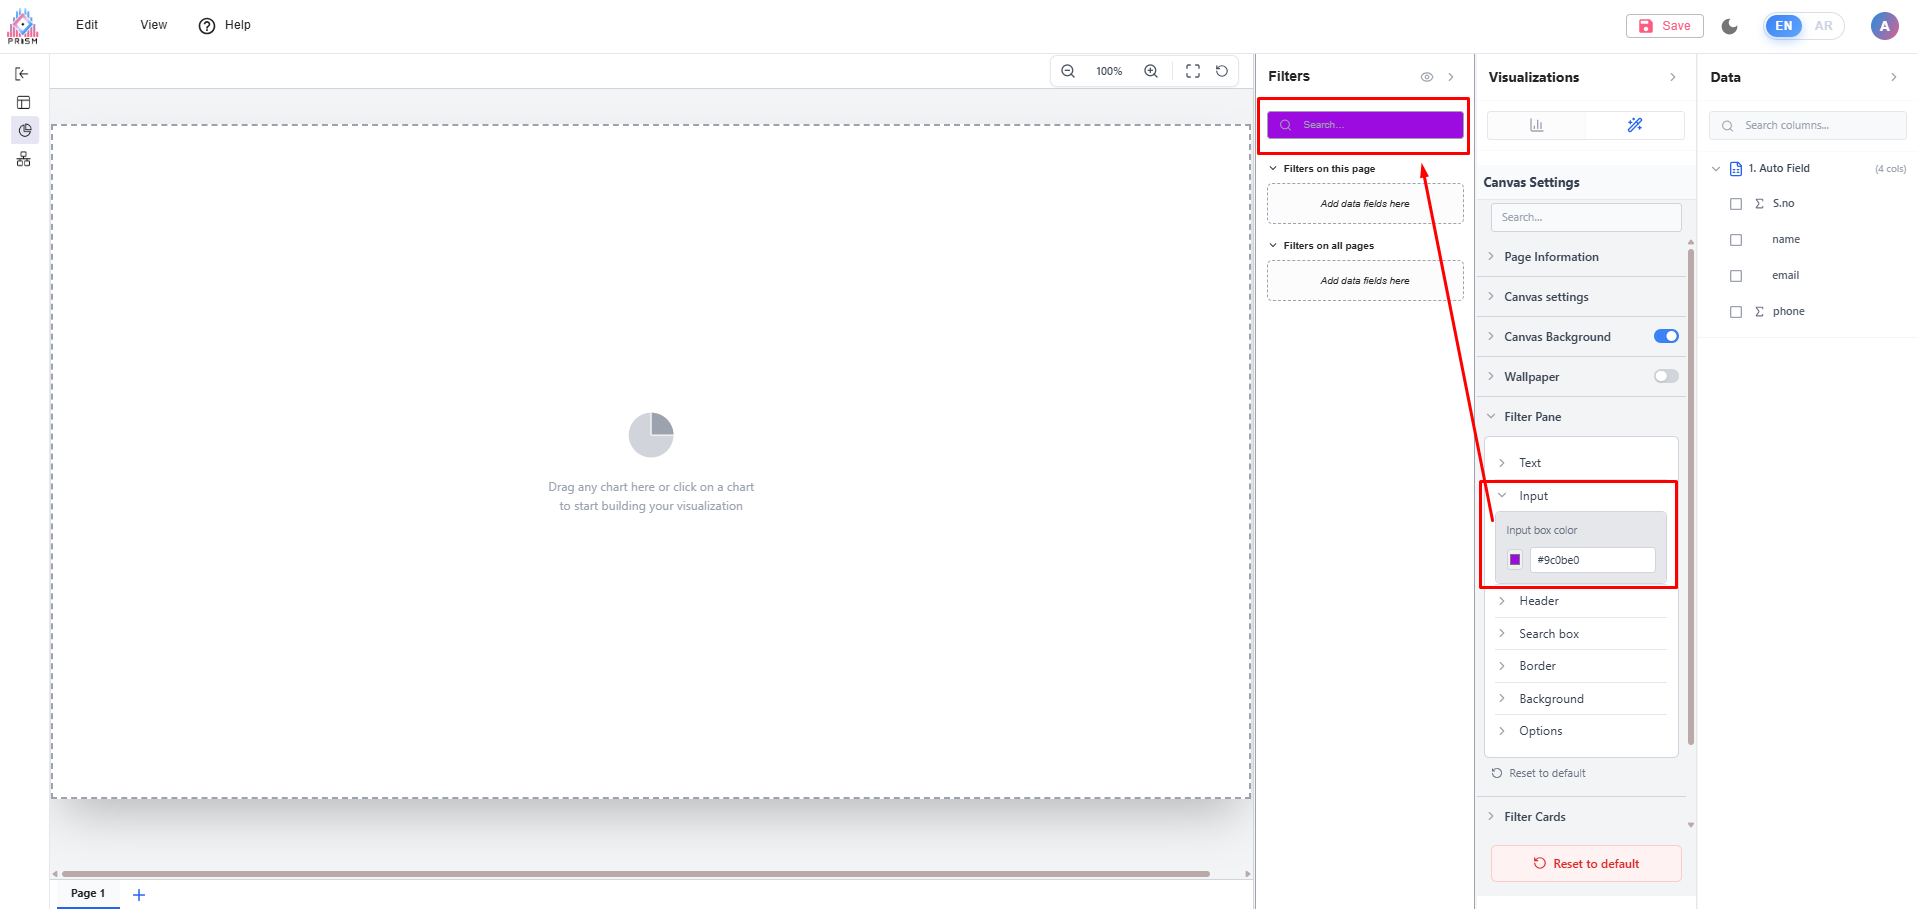The height and width of the screenshot is (909, 1917).
Task: Click the Save button
Action: 1665,26
